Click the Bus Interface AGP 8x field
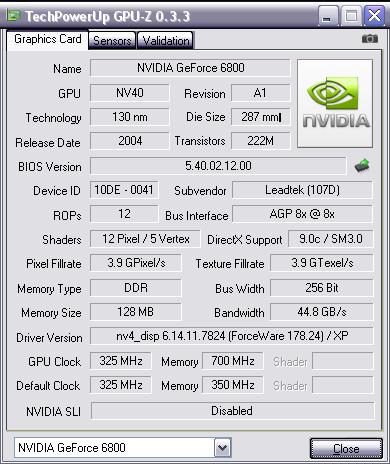This screenshot has height=464, width=390. coord(302,214)
